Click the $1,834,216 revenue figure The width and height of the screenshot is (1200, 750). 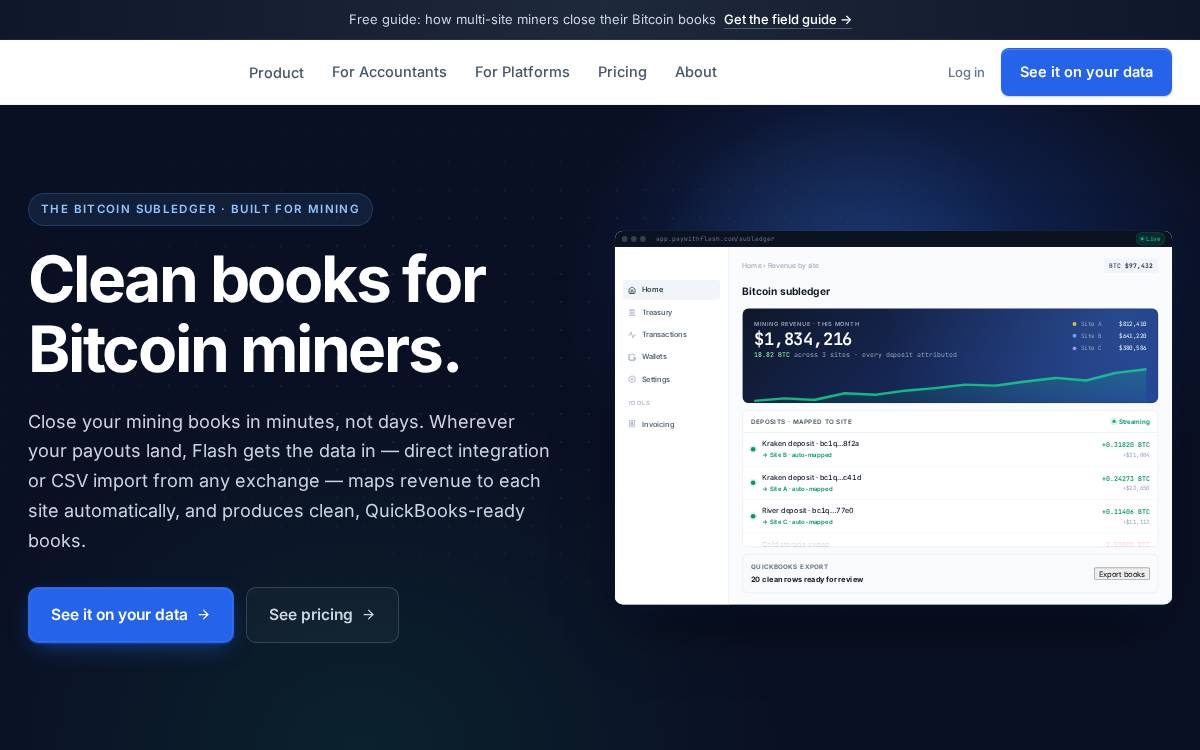click(803, 340)
